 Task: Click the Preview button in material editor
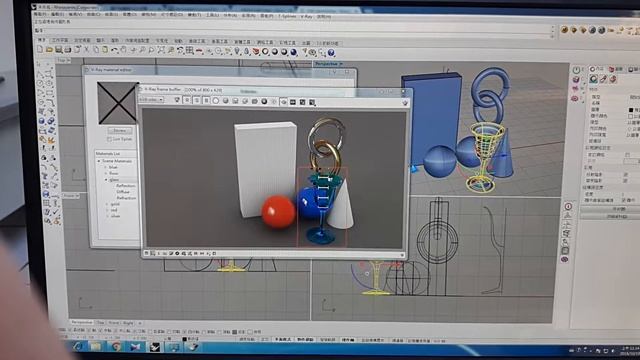click(x=120, y=131)
